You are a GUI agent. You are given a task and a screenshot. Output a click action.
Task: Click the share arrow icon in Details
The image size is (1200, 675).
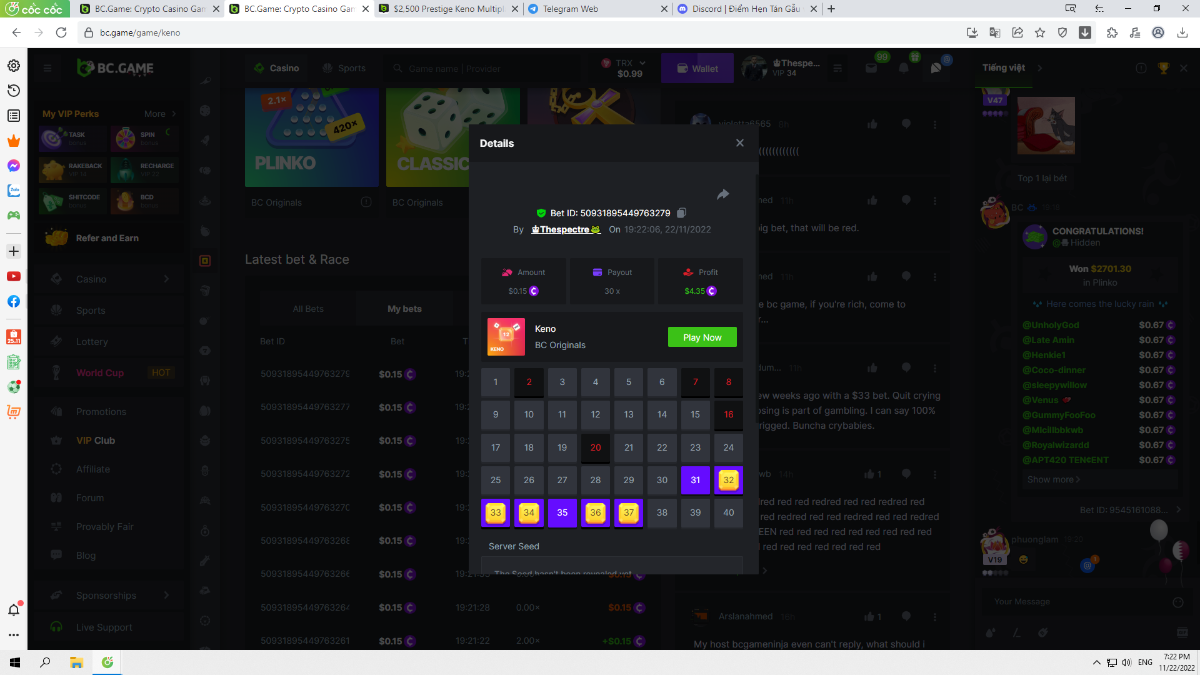tap(723, 194)
